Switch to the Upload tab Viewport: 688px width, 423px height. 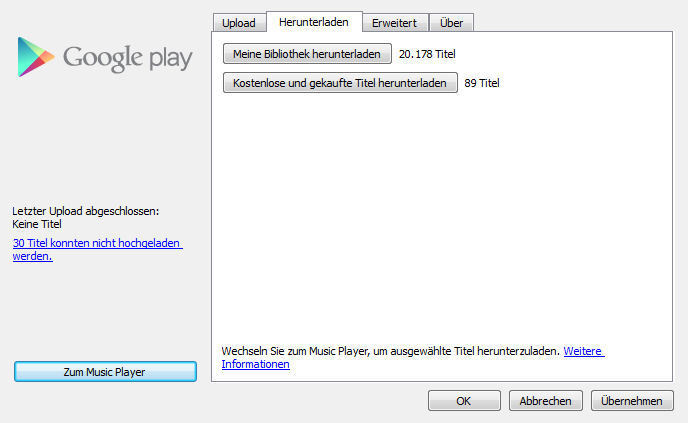(239, 23)
